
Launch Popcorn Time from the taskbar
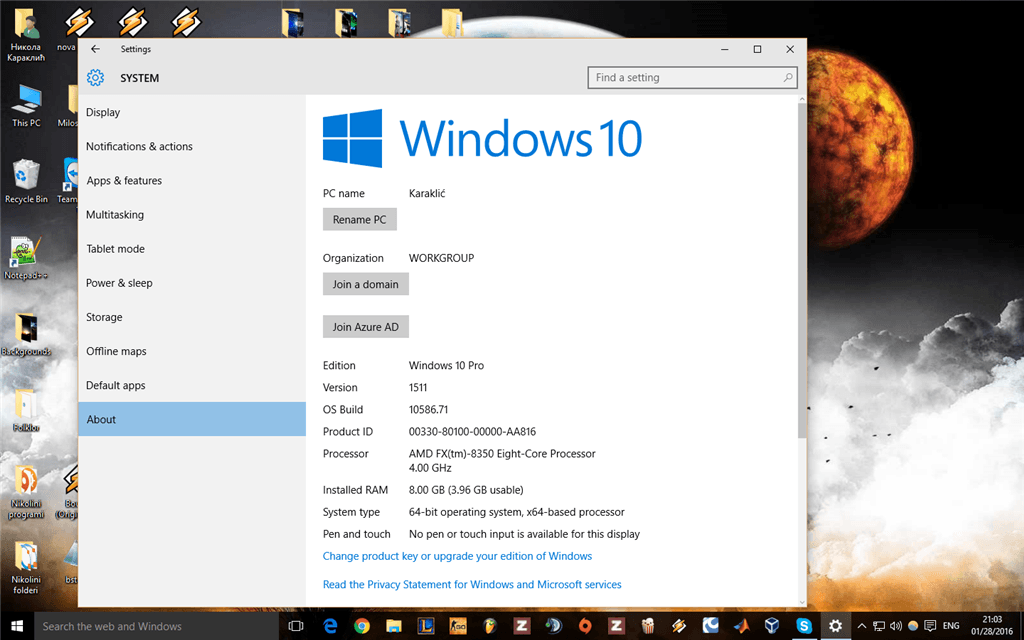647,626
